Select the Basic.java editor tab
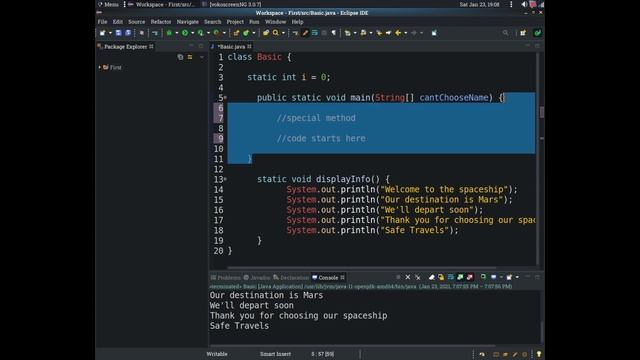Viewport: 640px width, 360px height. tap(231, 47)
